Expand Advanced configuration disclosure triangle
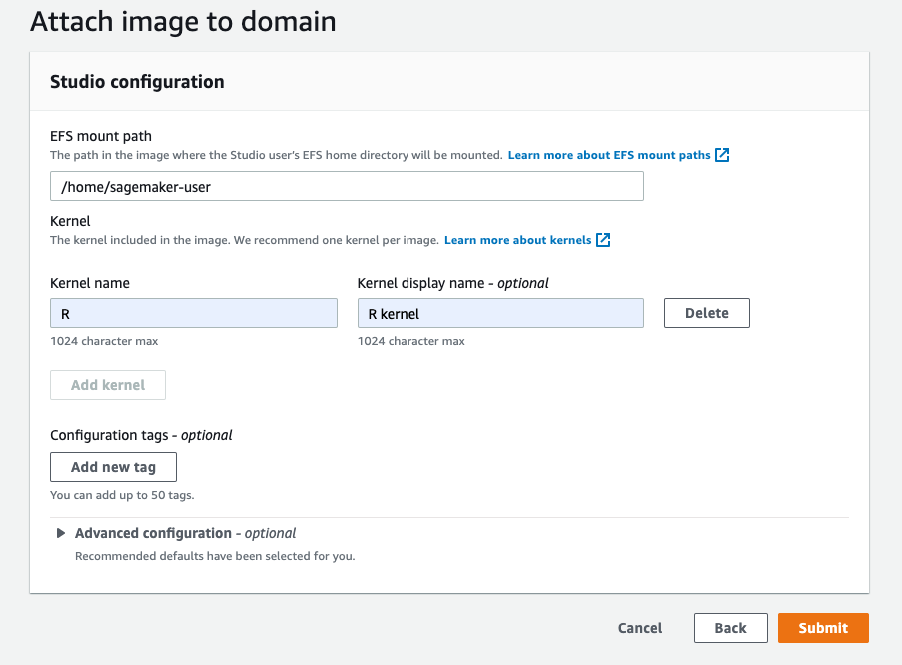 pos(62,534)
